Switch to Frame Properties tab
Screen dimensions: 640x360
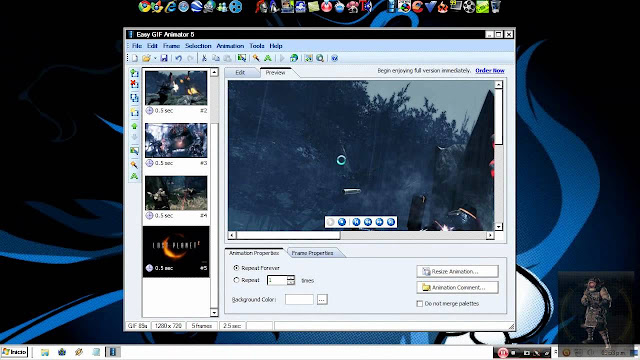click(312, 253)
